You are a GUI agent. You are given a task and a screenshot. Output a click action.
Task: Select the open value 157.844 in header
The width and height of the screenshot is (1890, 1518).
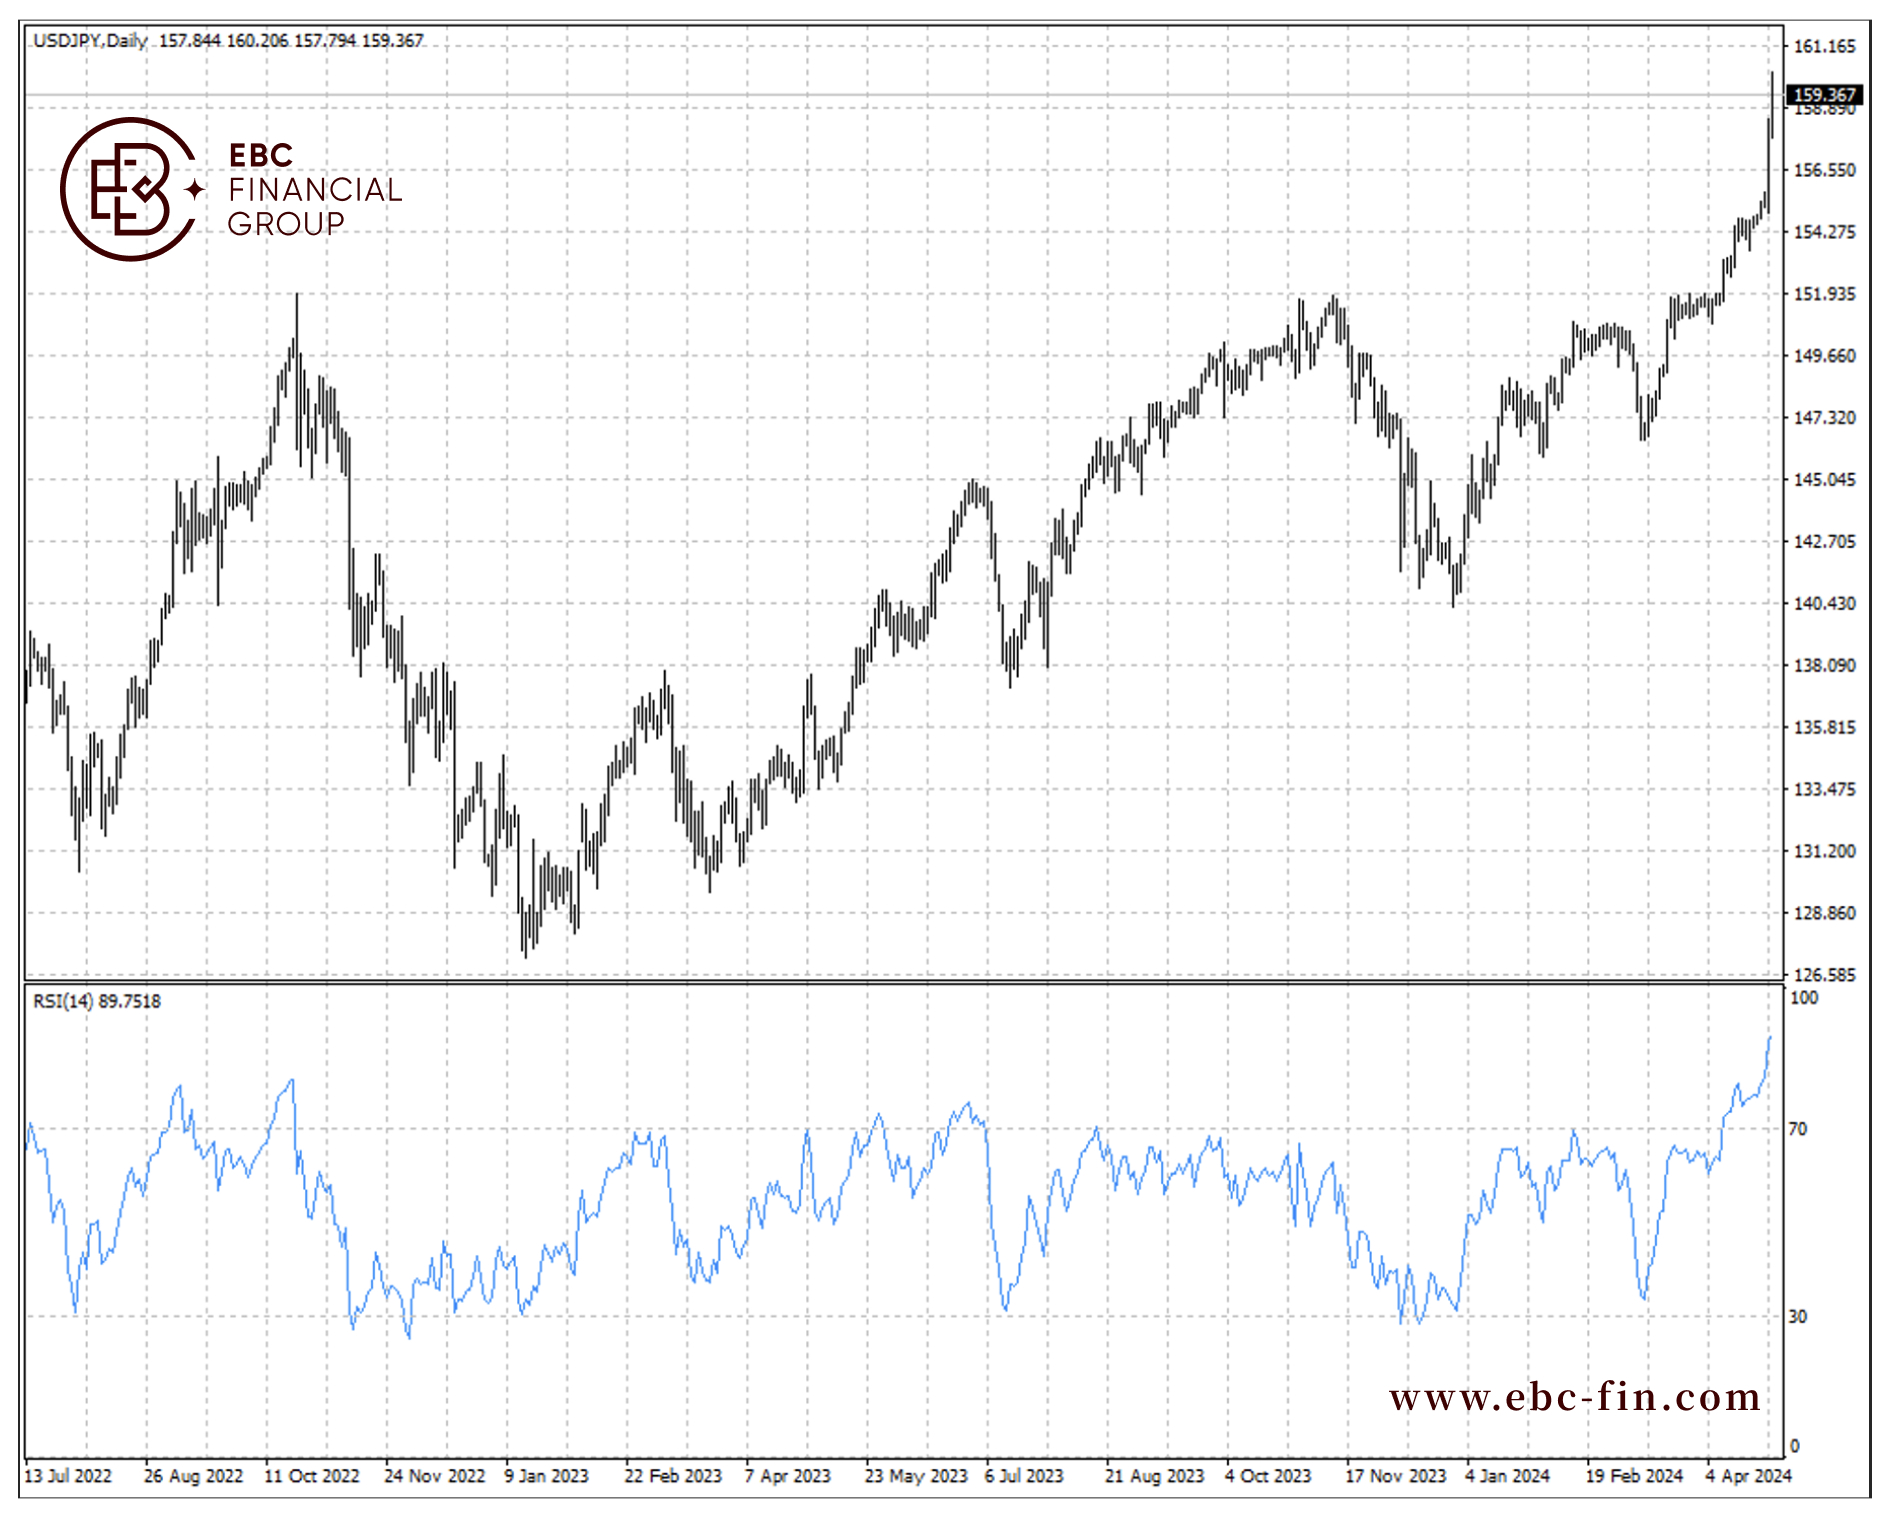click(189, 40)
